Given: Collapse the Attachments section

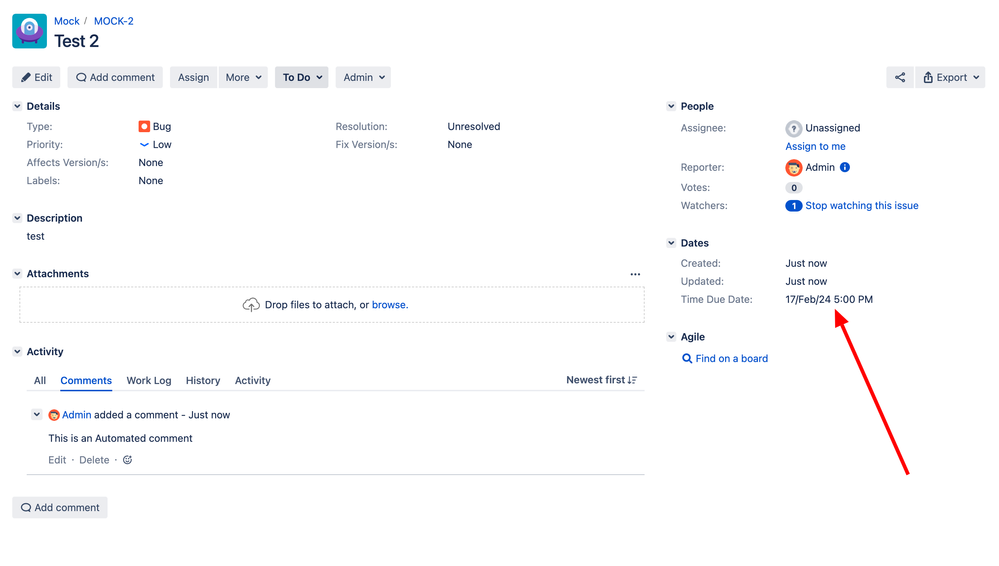Looking at the screenshot, I should click(x=17, y=273).
